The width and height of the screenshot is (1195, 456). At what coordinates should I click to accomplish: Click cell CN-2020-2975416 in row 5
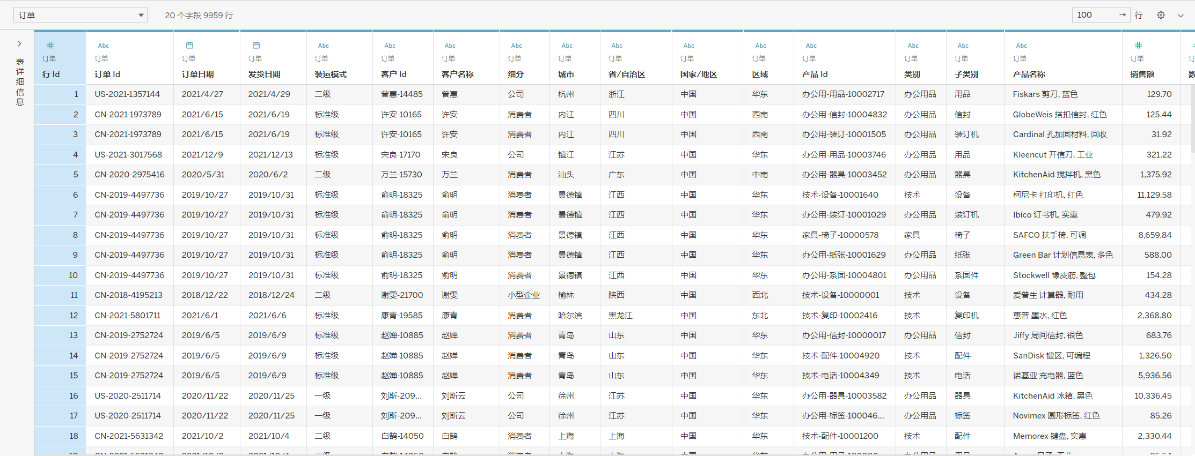click(x=129, y=174)
